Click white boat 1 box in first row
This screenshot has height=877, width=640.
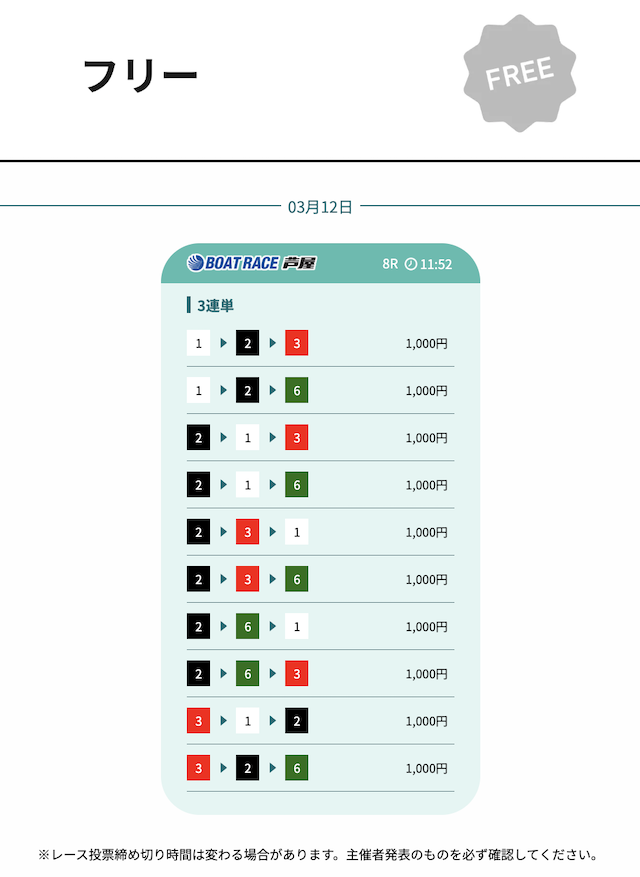coord(198,343)
